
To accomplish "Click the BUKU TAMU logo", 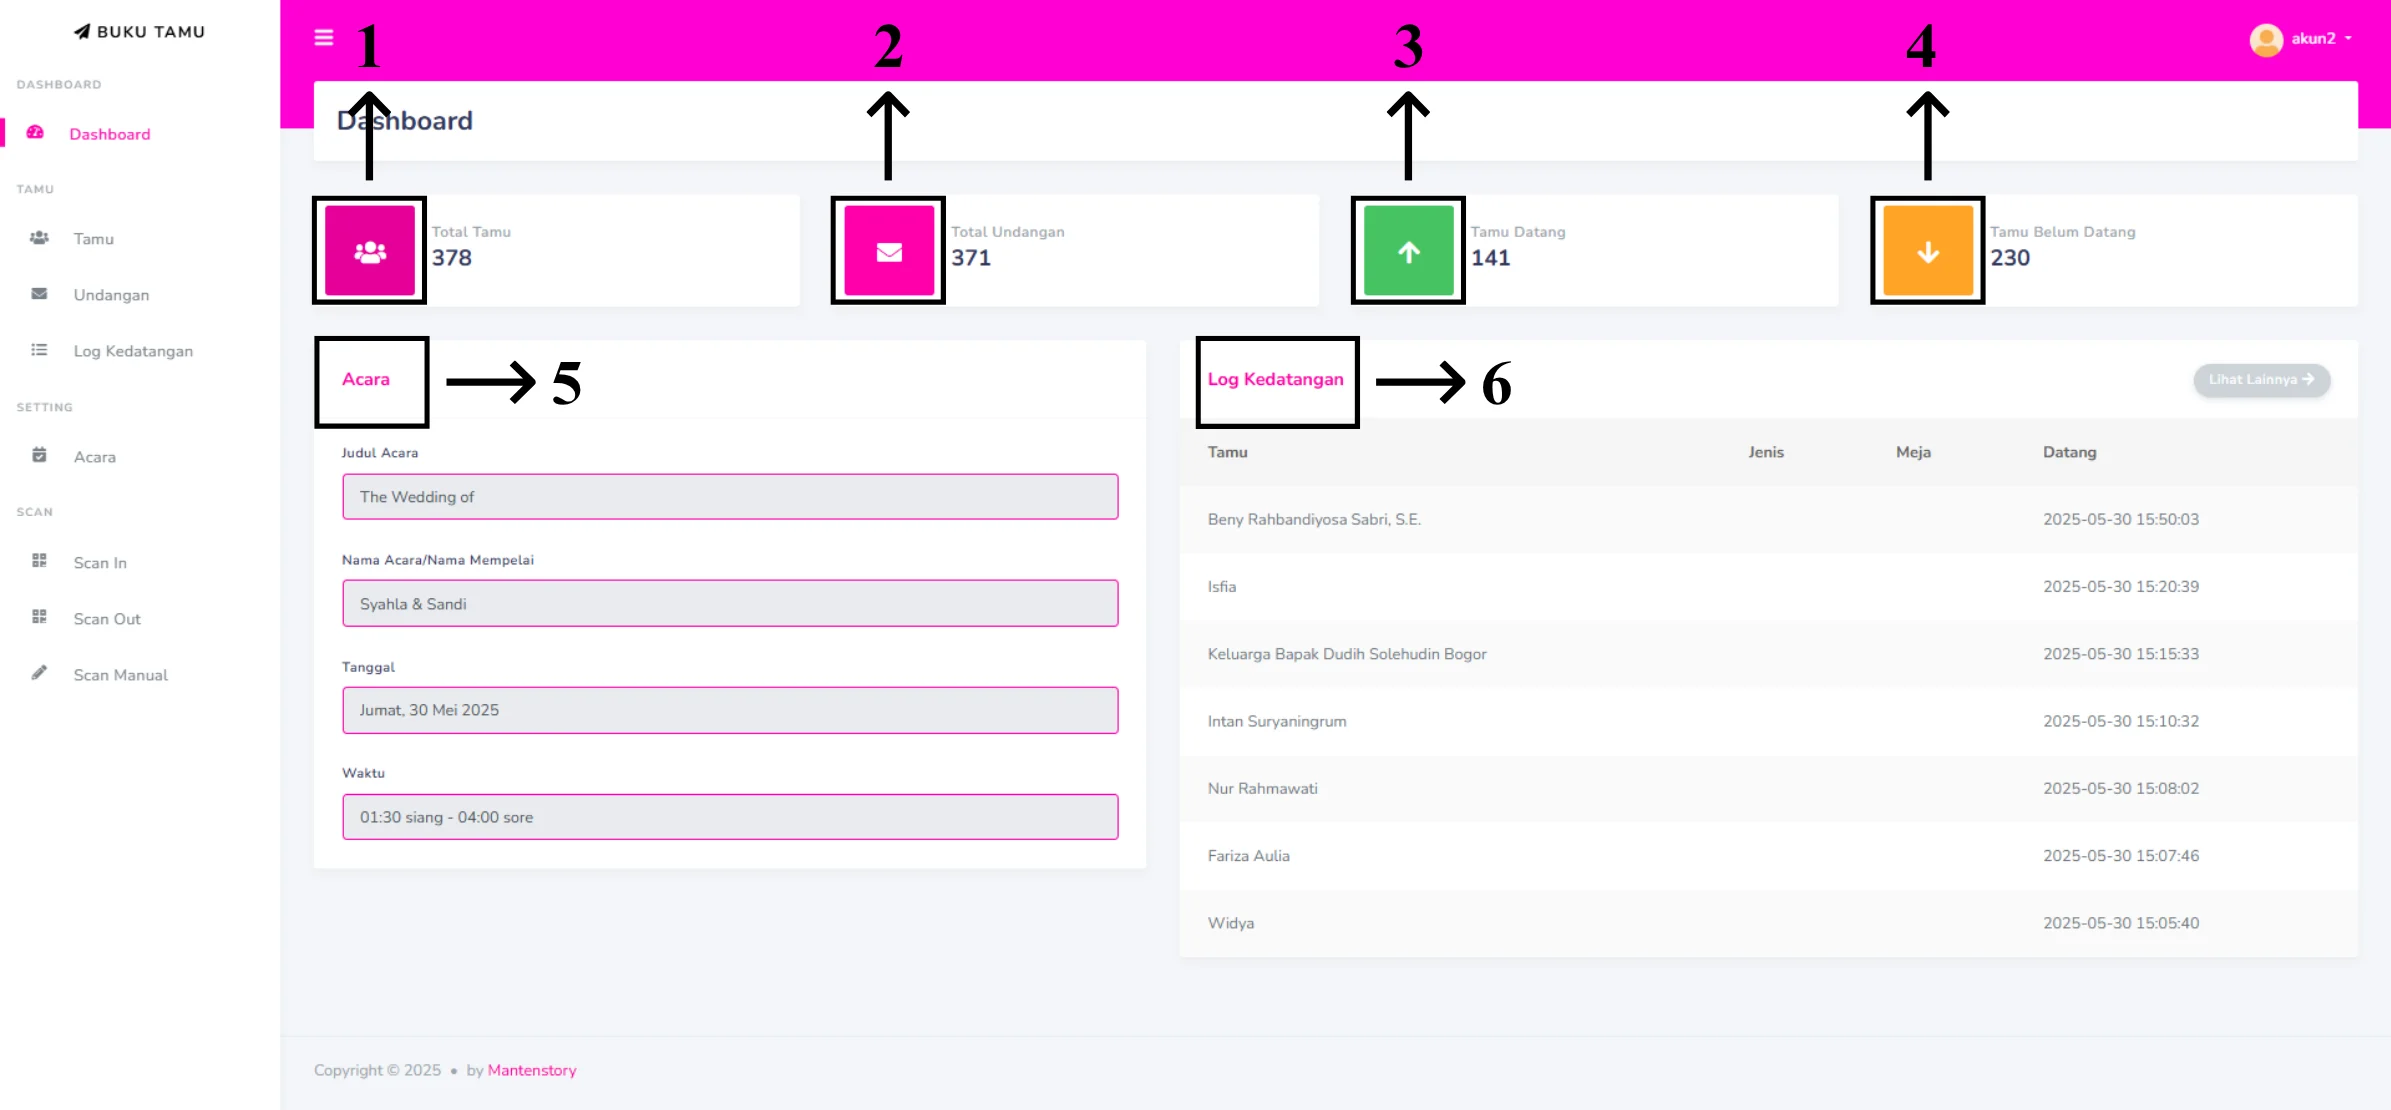I will coord(139,32).
